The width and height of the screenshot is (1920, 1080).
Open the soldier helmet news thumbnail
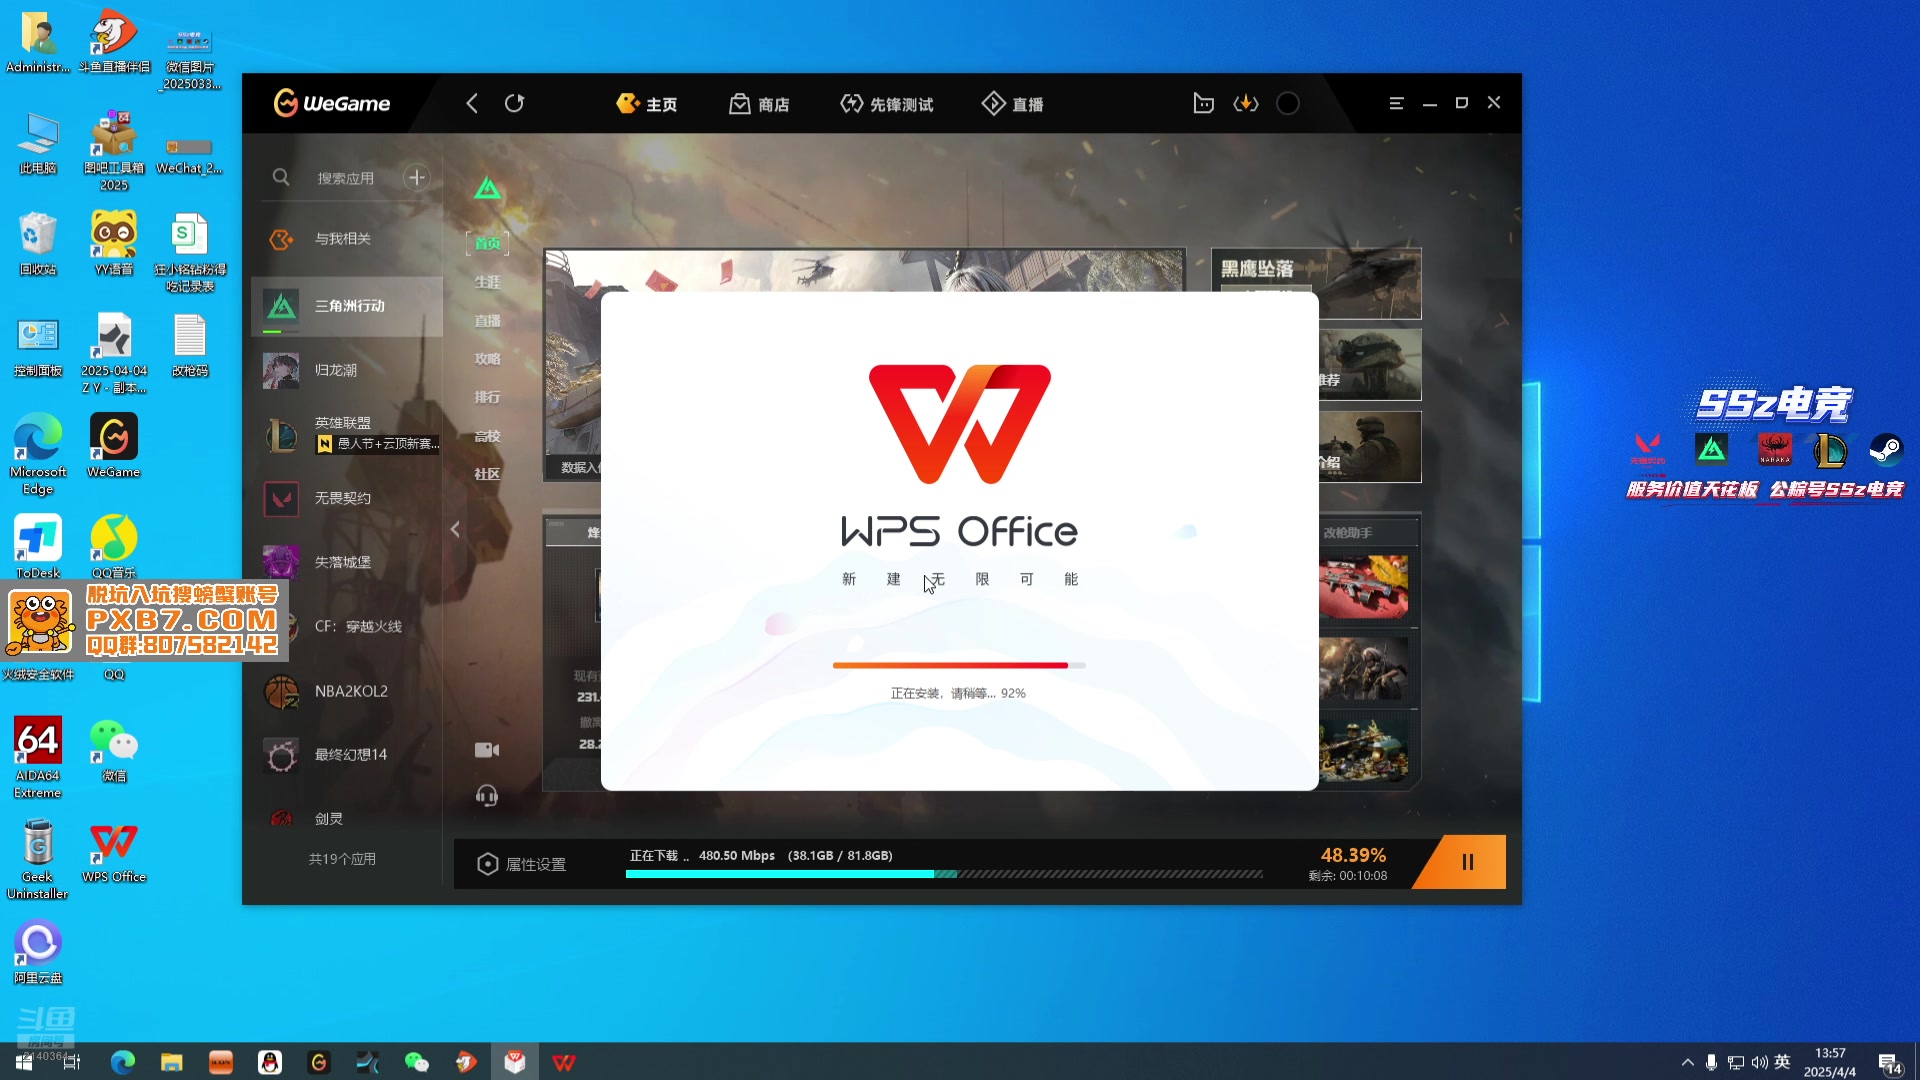(x=1369, y=366)
